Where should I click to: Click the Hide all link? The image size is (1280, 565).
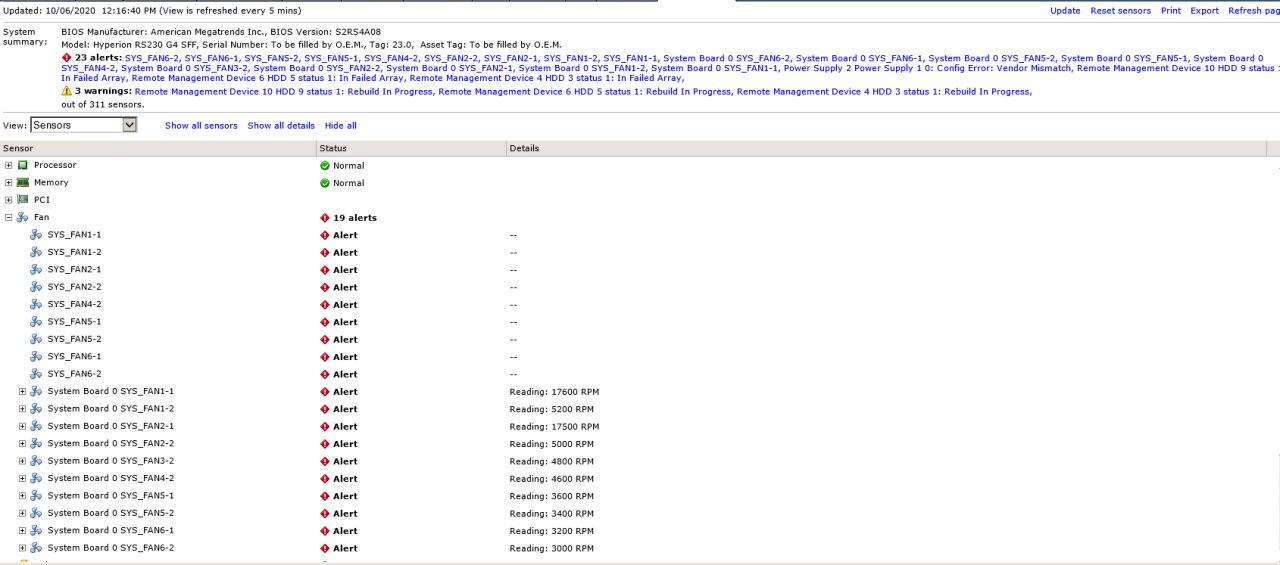click(x=341, y=126)
